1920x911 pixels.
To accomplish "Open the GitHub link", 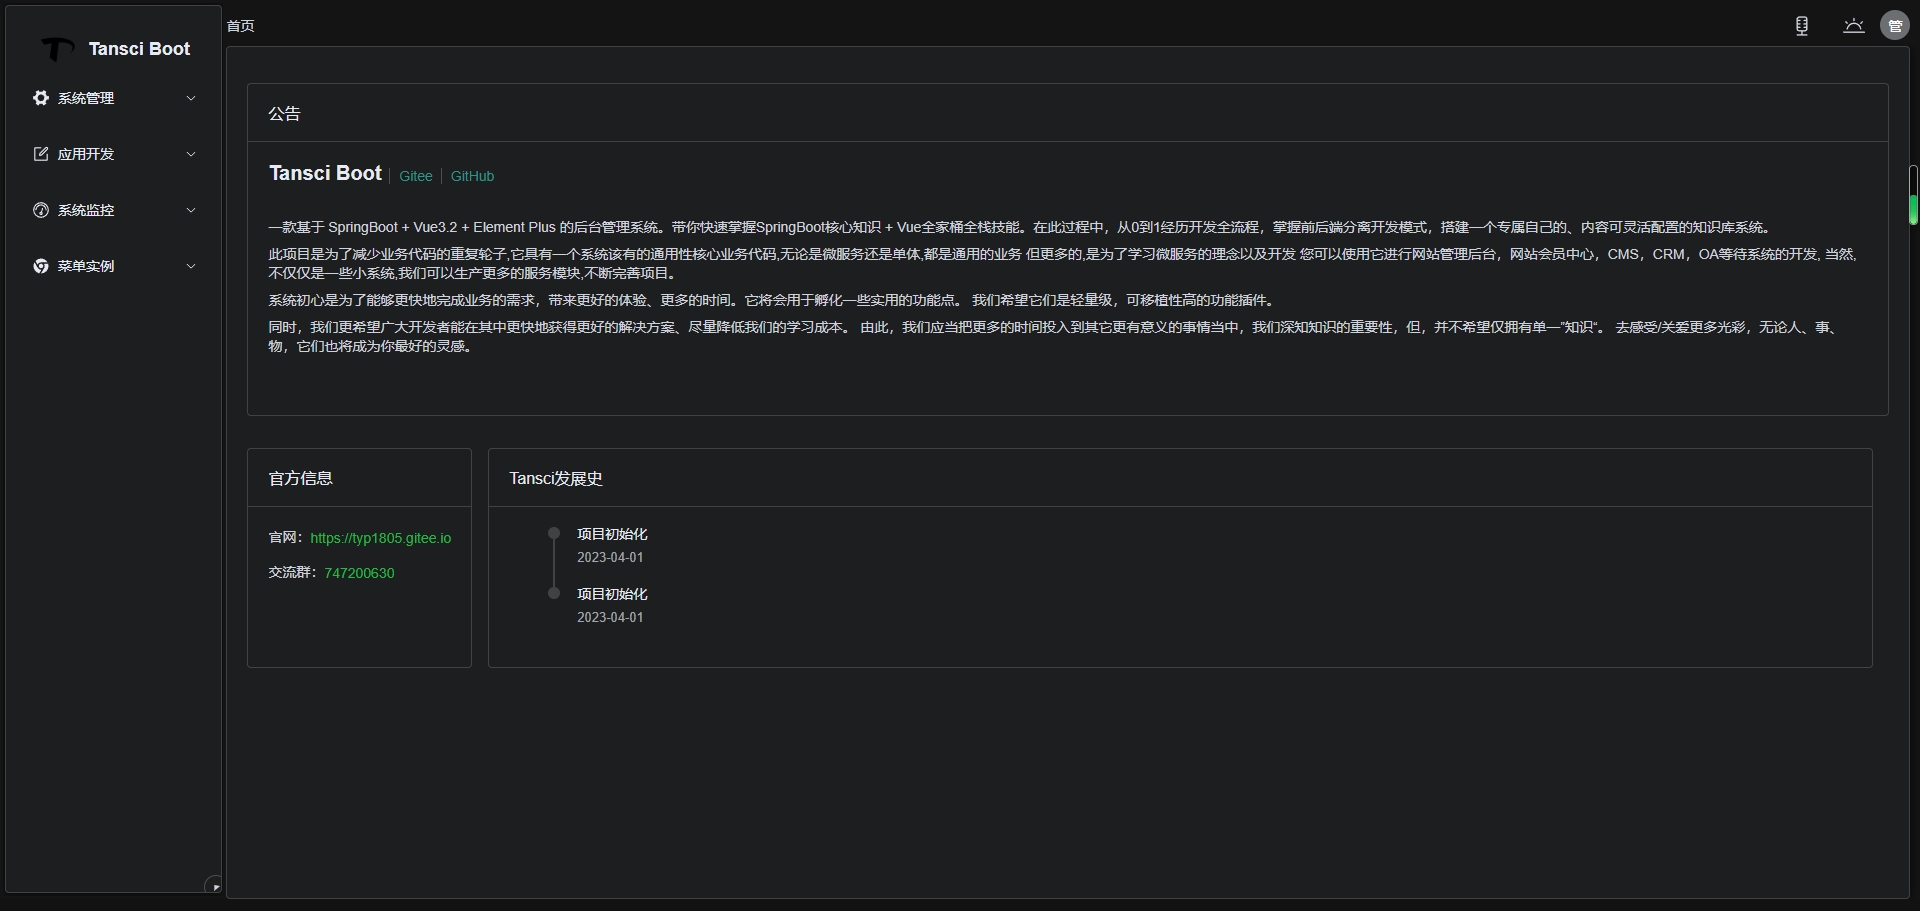I will click(x=472, y=176).
